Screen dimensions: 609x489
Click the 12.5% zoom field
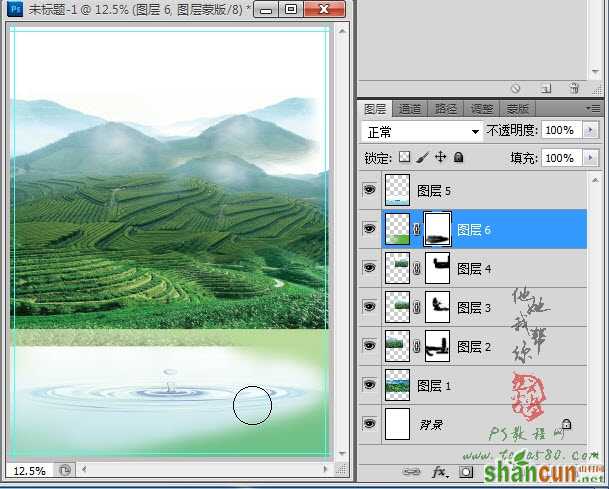(x=30, y=471)
